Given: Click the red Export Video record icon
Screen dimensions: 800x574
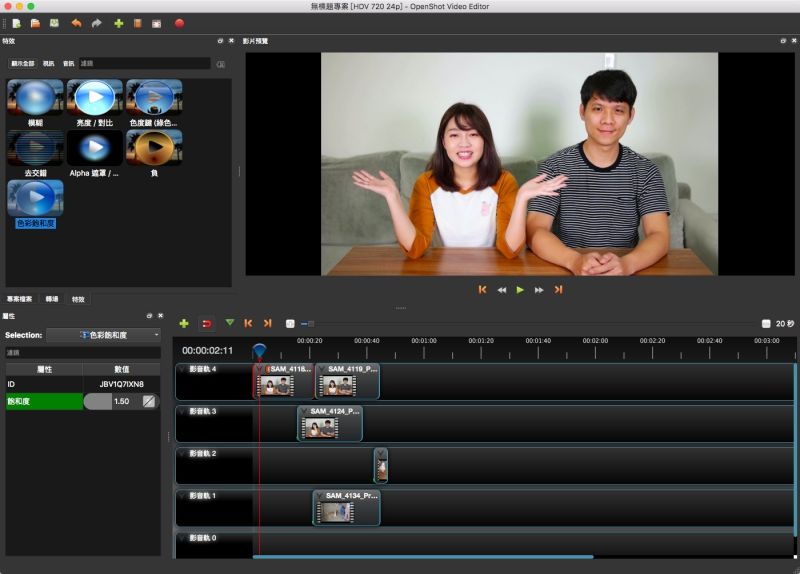Looking at the screenshot, I should tap(179, 23).
